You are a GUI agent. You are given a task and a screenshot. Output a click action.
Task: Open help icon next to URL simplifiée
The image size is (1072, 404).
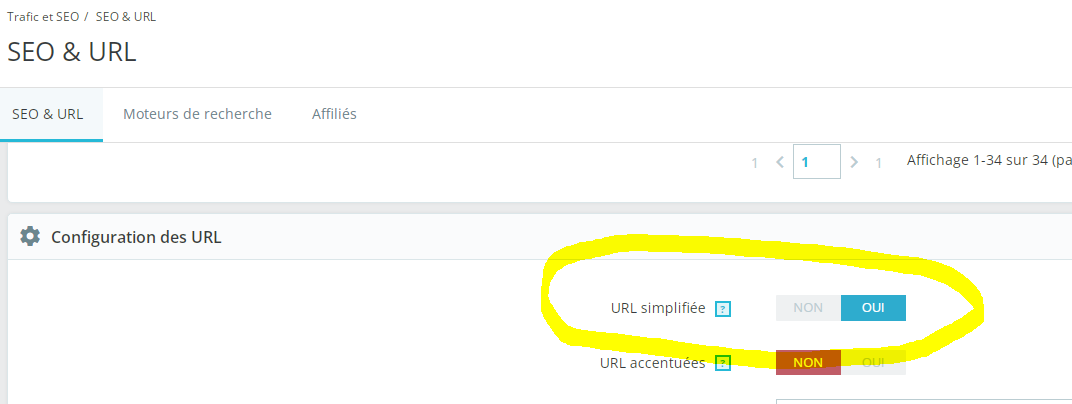pyautogui.click(x=723, y=309)
